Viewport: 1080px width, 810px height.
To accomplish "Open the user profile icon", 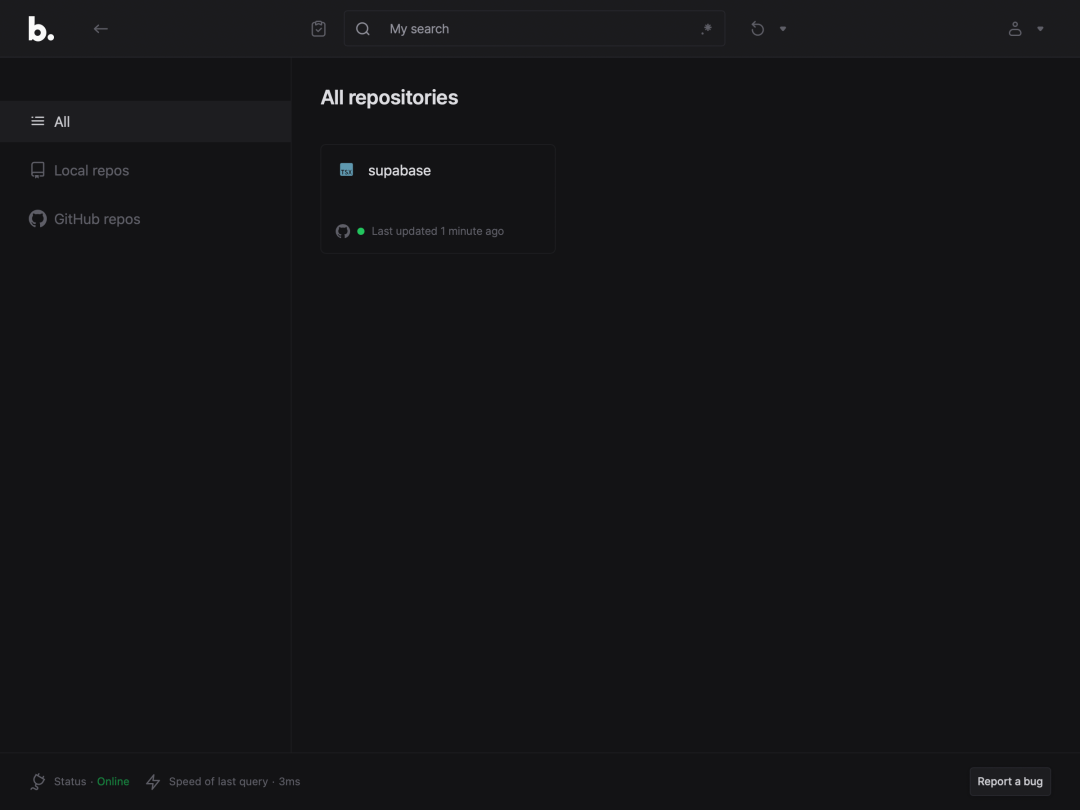I will (x=1015, y=29).
